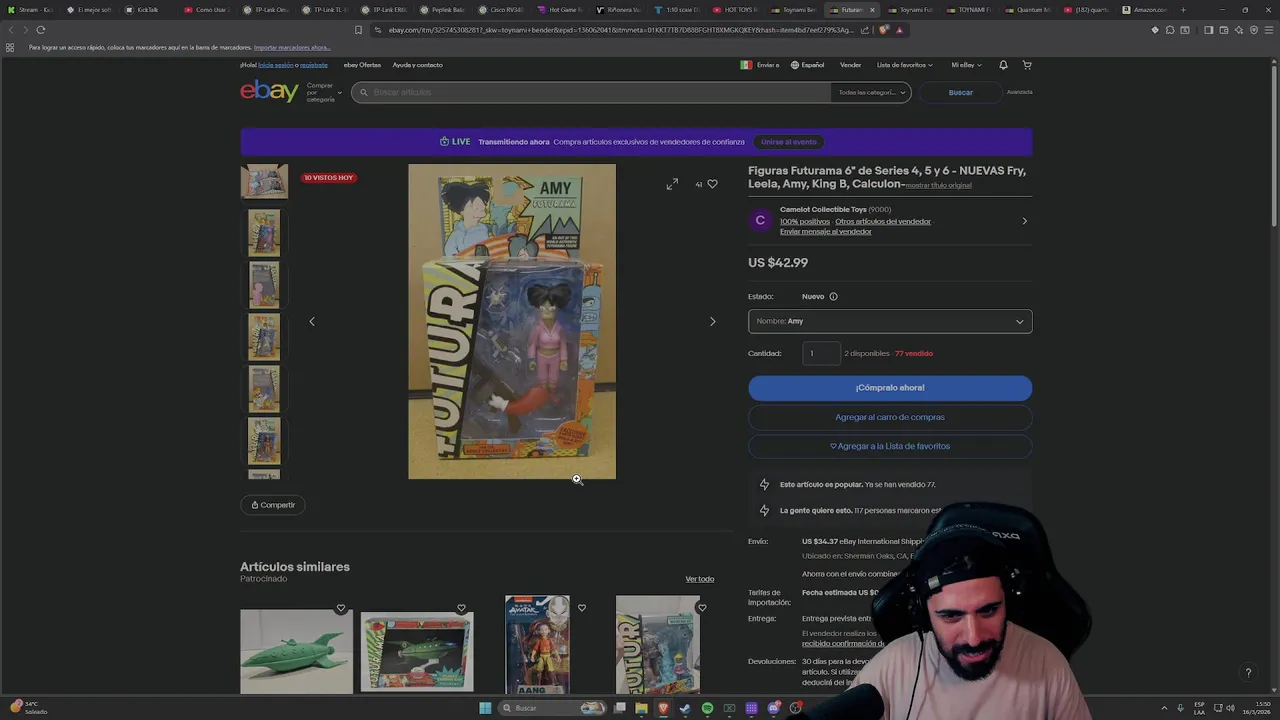Favorite the Futurama box similar item

pos(702,608)
